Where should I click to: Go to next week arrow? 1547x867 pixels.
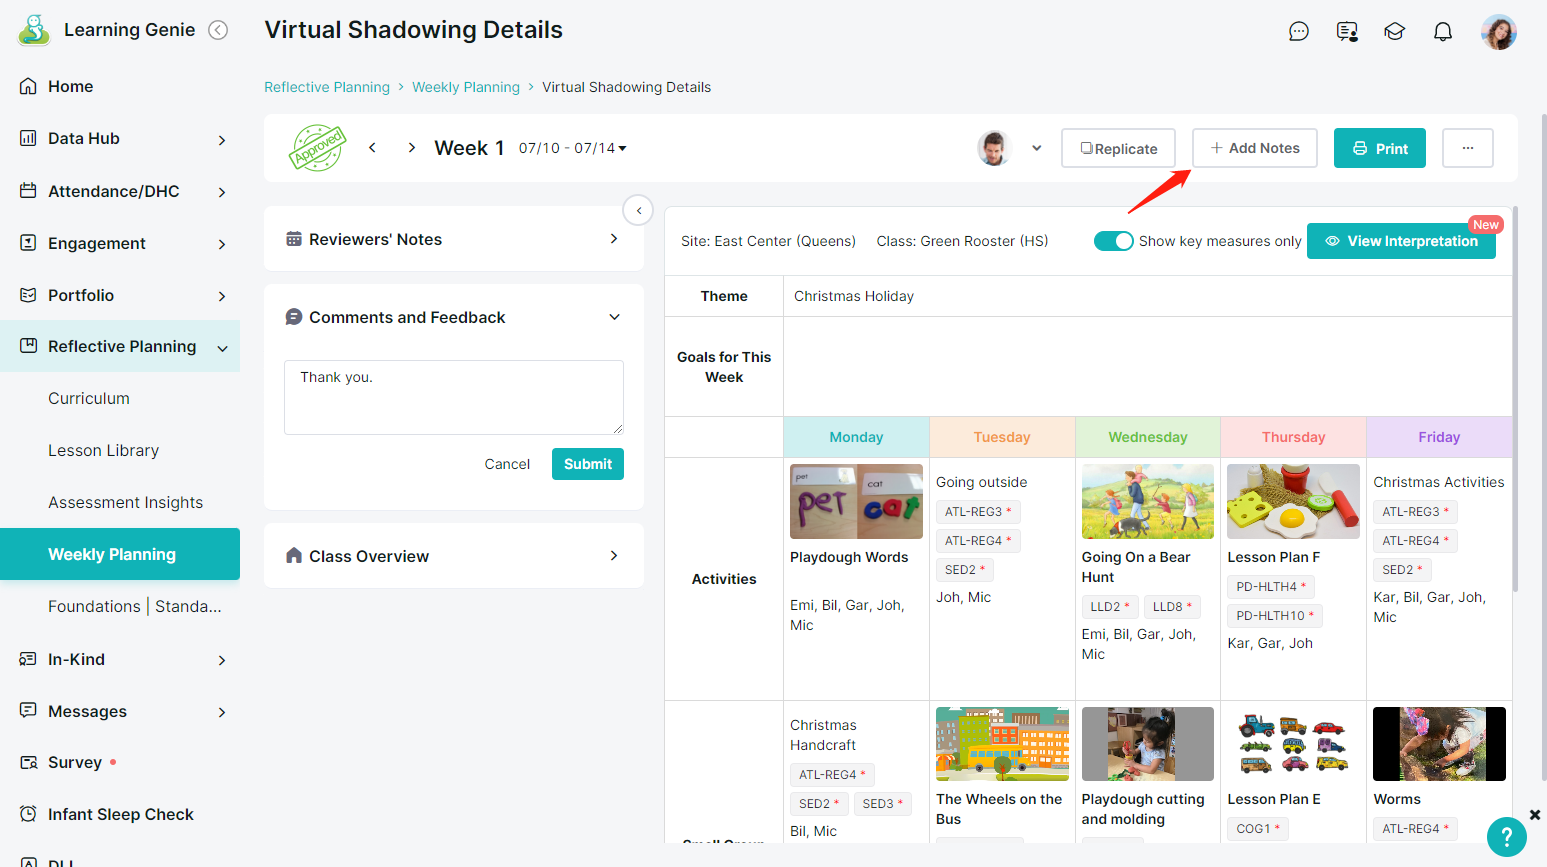(x=412, y=147)
